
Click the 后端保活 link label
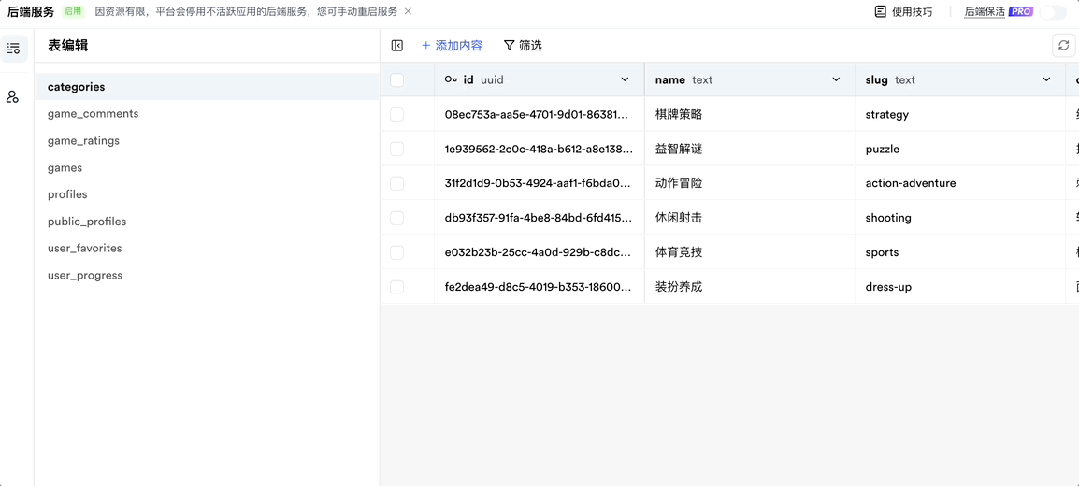984,12
